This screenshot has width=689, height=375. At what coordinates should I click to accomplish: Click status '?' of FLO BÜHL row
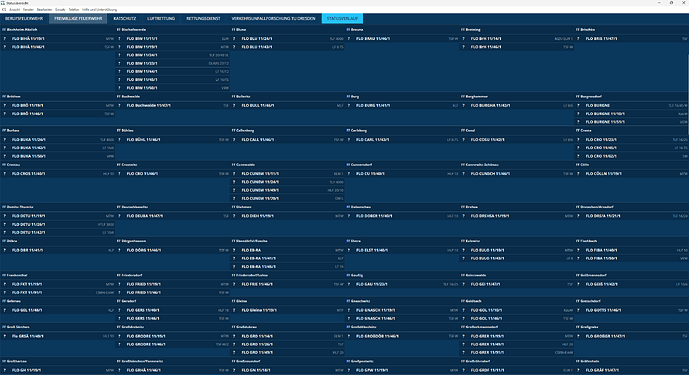pos(120,140)
